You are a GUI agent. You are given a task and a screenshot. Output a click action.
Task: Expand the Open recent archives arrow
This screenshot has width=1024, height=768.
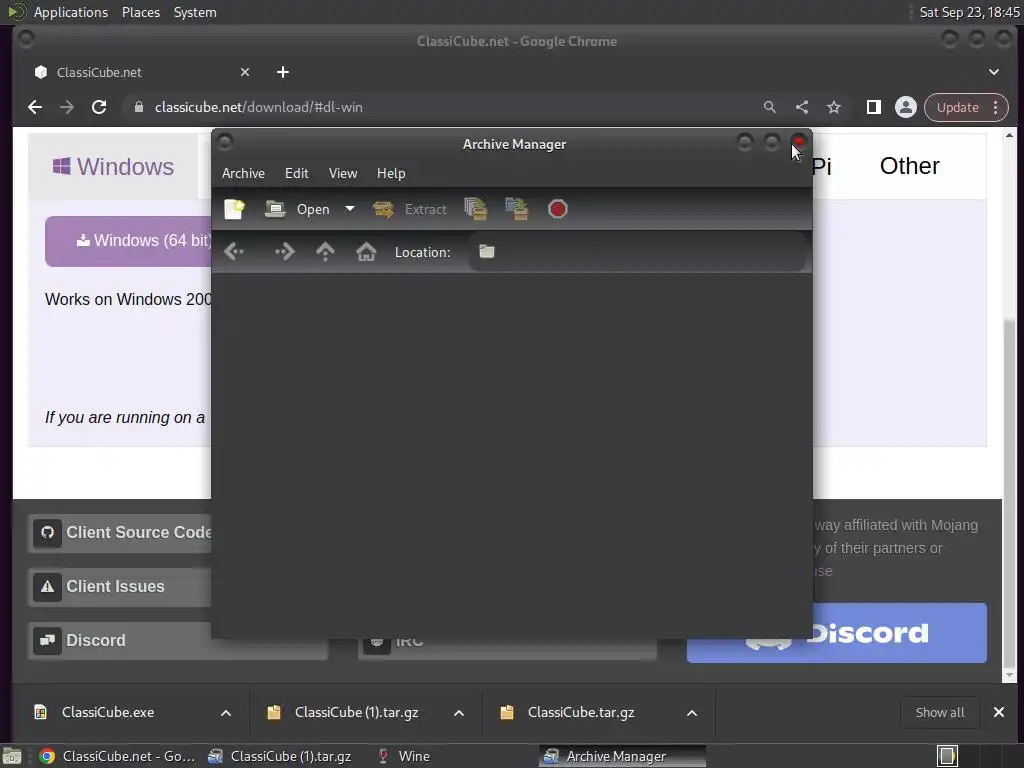[350, 209]
